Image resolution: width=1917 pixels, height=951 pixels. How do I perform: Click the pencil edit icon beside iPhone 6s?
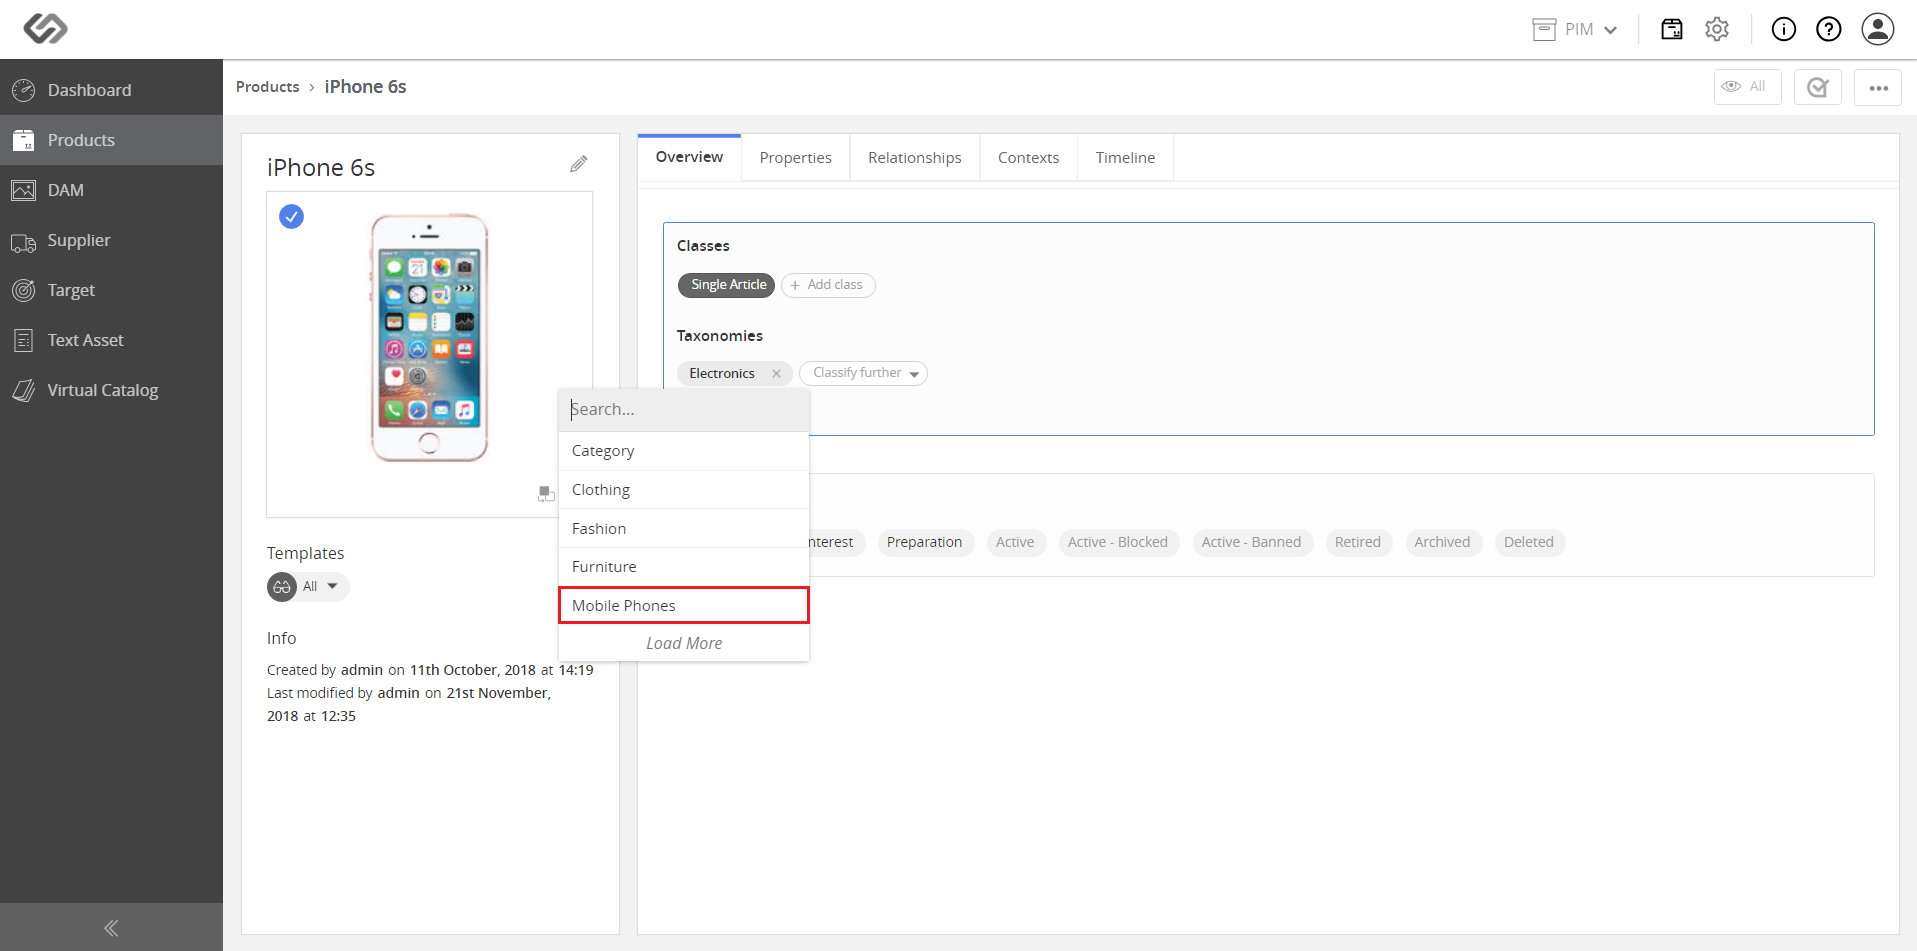[x=579, y=164]
